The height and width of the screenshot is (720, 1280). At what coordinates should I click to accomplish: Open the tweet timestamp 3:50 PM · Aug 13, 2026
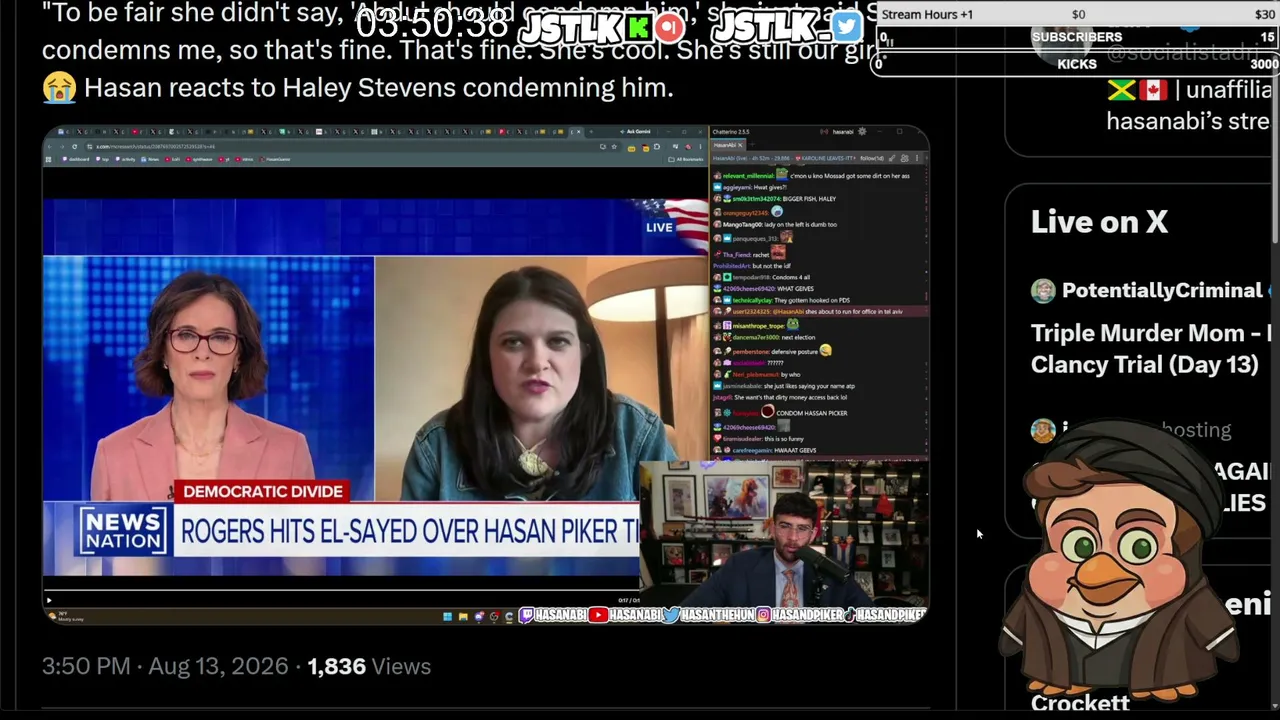165,666
